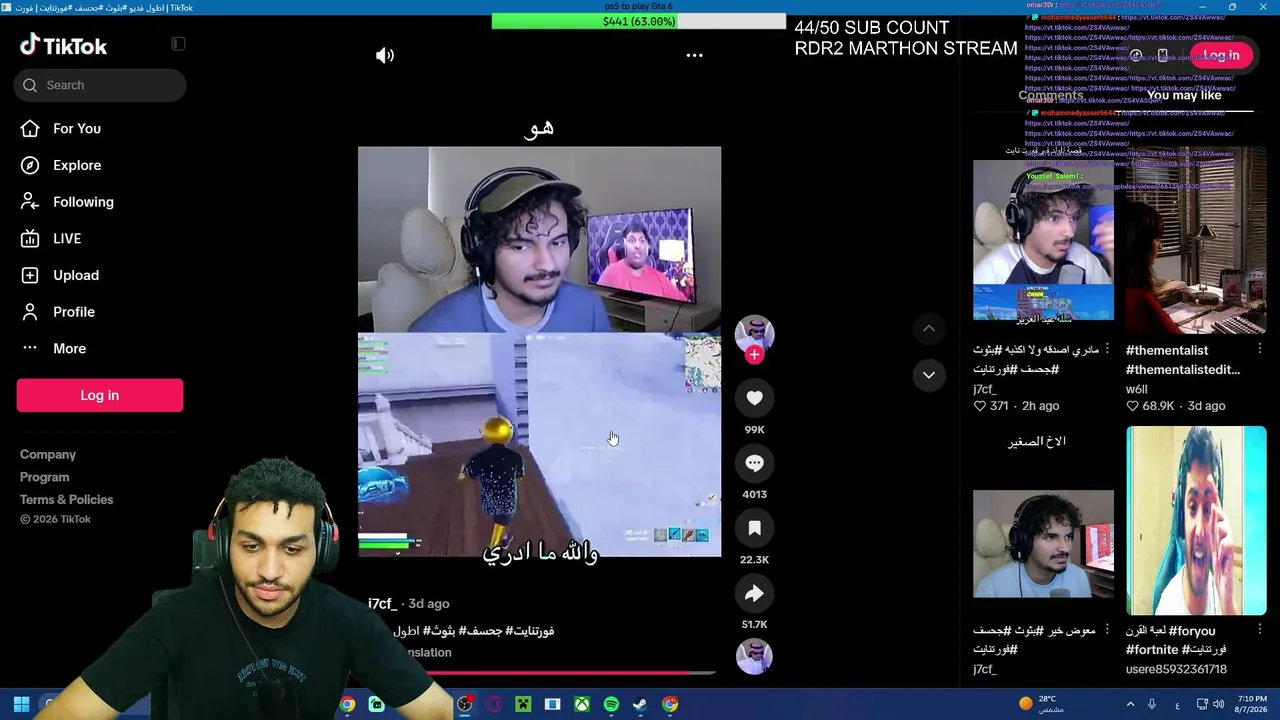Expand the More menu in the sidebar
This screenshot has width=1280, height=720.
[x=55, y=348]
